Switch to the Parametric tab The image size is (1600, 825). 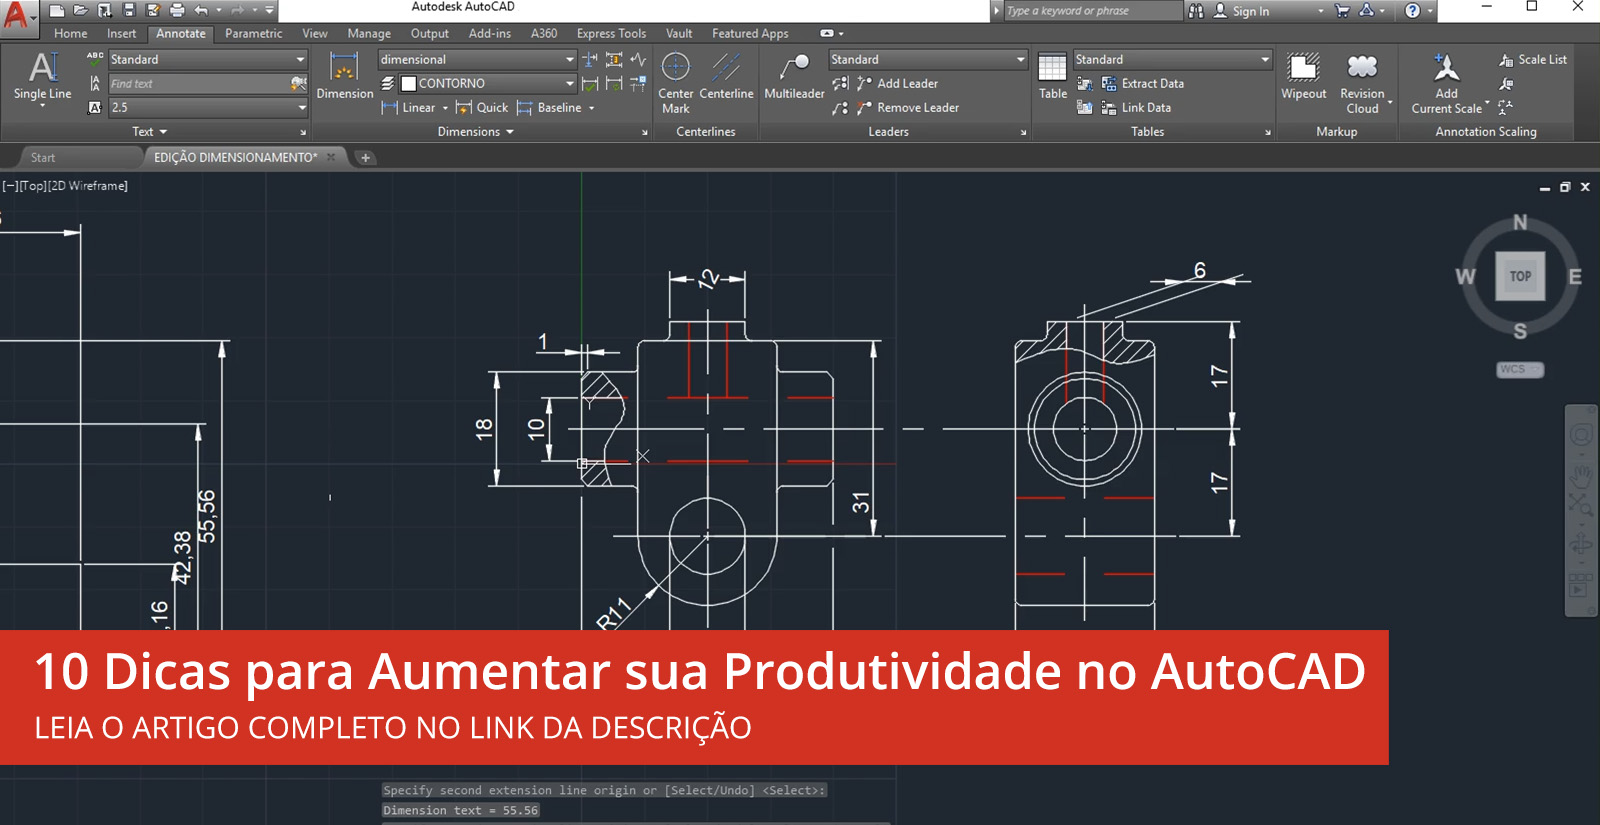254,34
